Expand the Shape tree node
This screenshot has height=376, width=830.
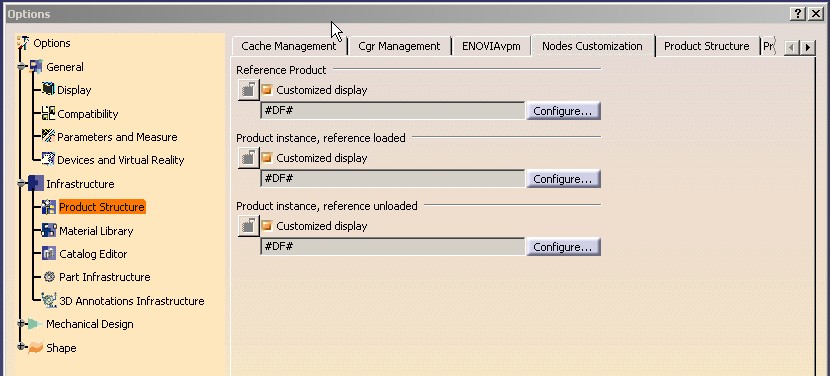pyautogui.click(x=22, y=347)
